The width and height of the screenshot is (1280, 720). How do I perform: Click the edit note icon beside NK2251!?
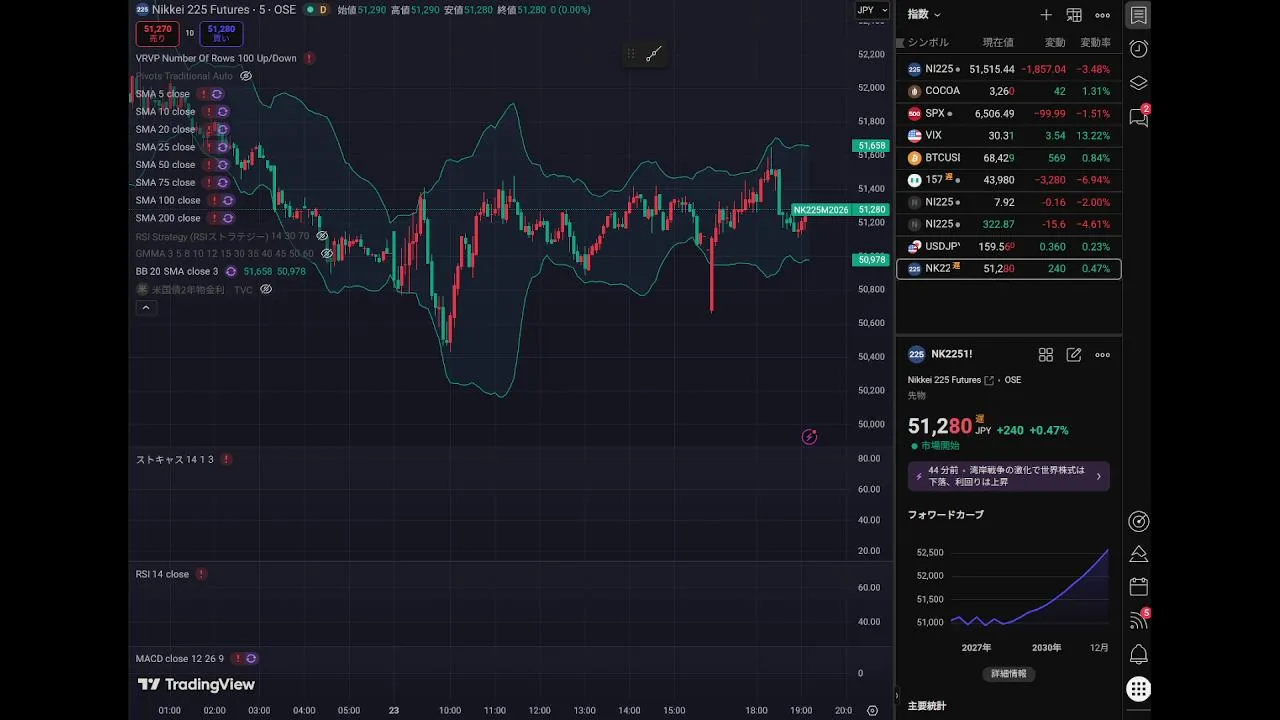(x=1074, y=355)
